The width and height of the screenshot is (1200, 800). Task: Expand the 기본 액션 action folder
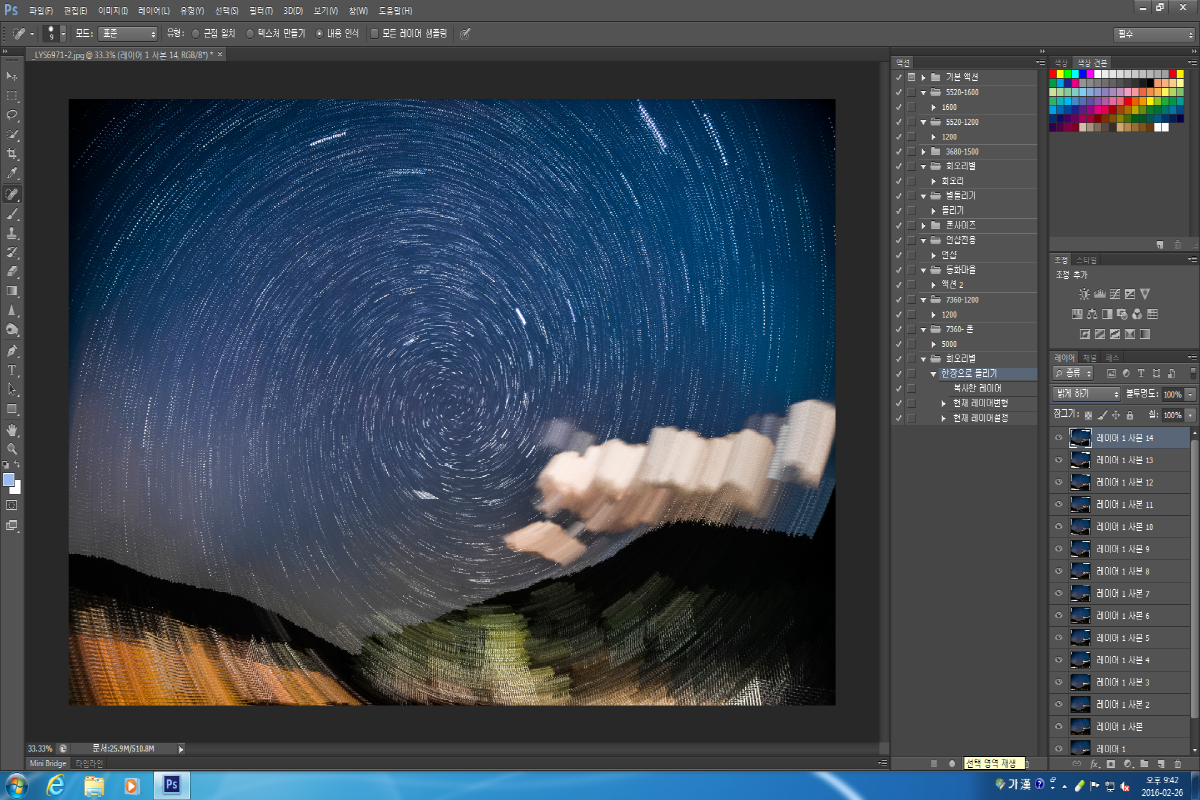[x=922, y=77]
